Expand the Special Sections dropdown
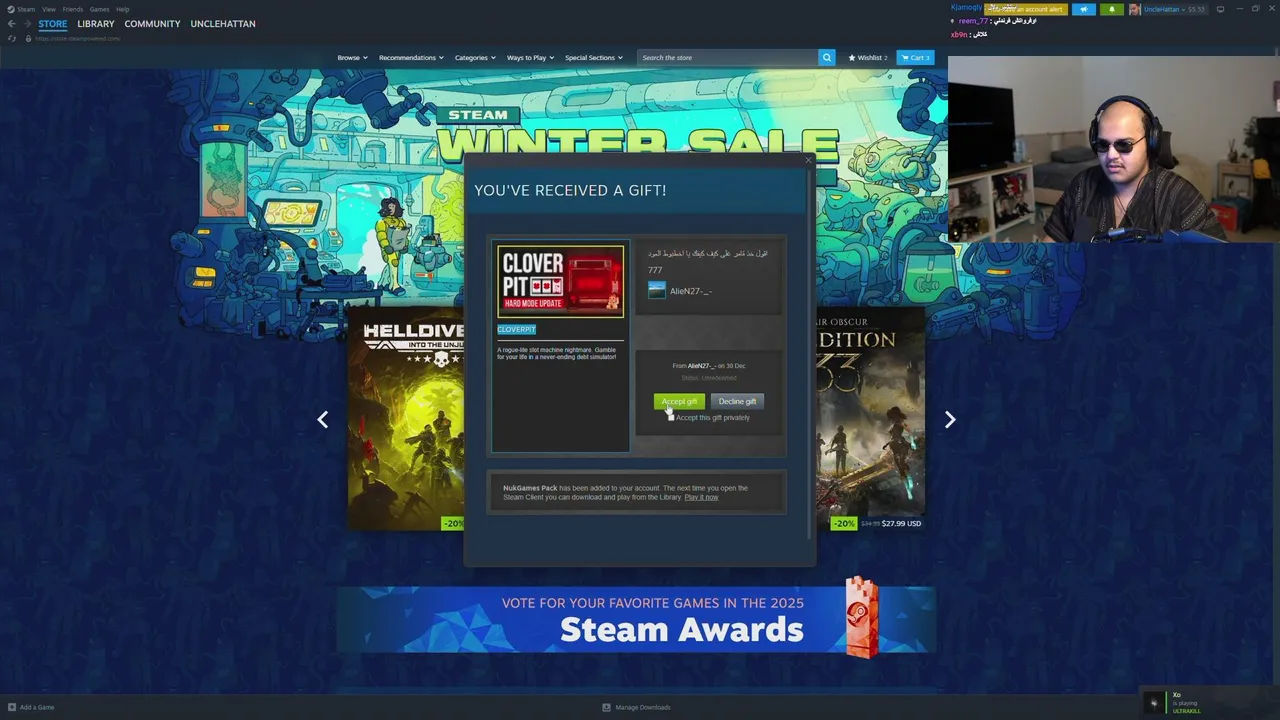Viewport: 1280px width, 720px height. click(594, 57)
